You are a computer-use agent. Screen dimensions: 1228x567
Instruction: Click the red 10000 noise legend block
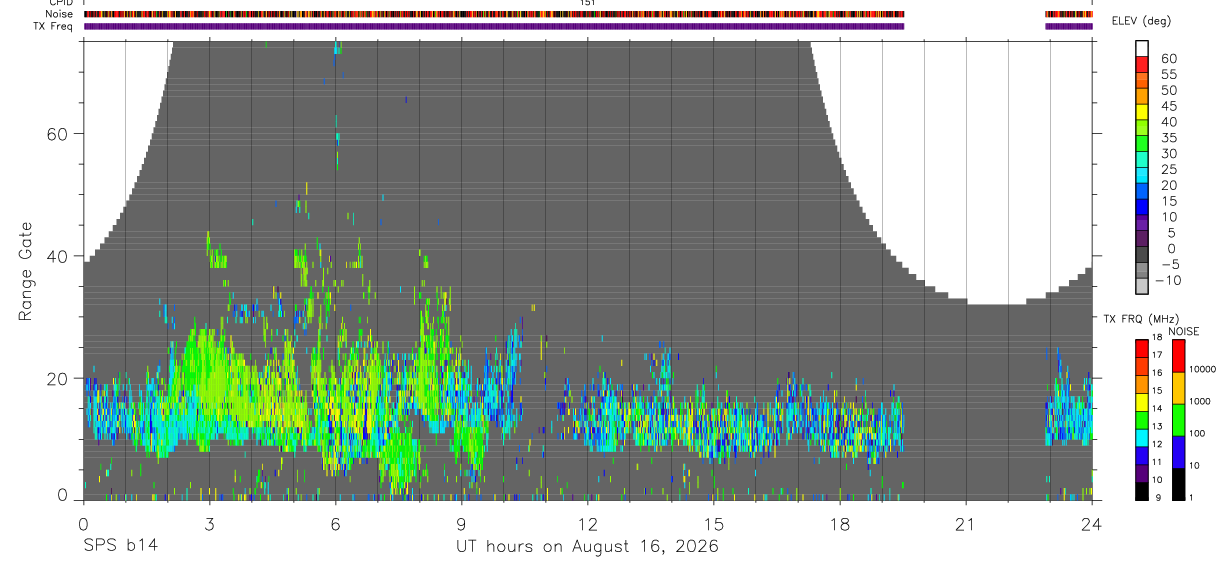(1178, 356)
